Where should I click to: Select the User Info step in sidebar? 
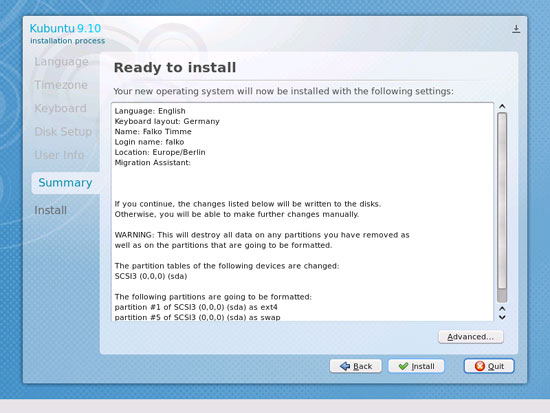click(59, 155)
